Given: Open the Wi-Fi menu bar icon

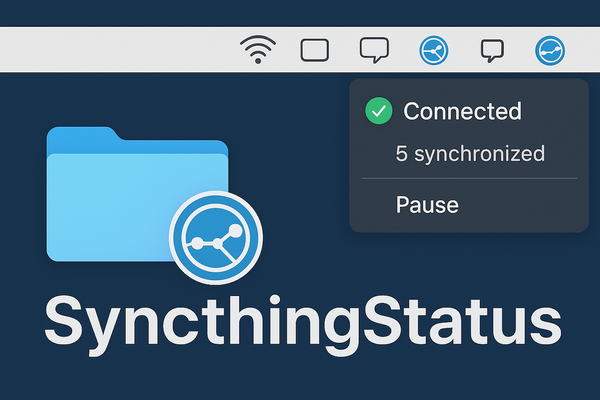Looking at the screenshot, I should pos(258,50).
